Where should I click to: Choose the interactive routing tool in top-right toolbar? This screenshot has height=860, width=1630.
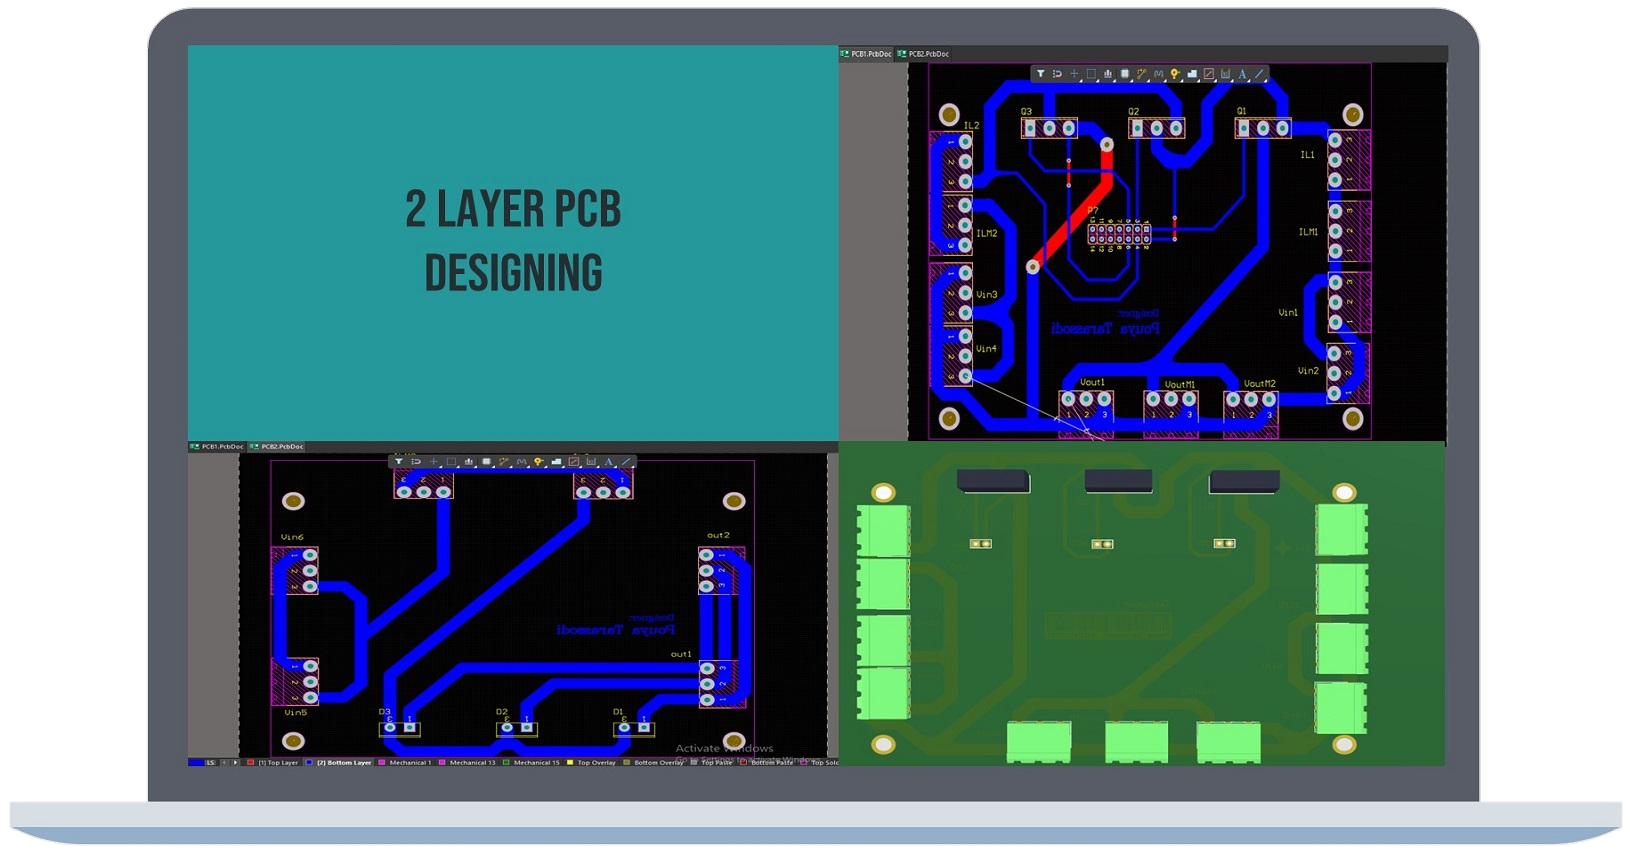coord(1141,74)
